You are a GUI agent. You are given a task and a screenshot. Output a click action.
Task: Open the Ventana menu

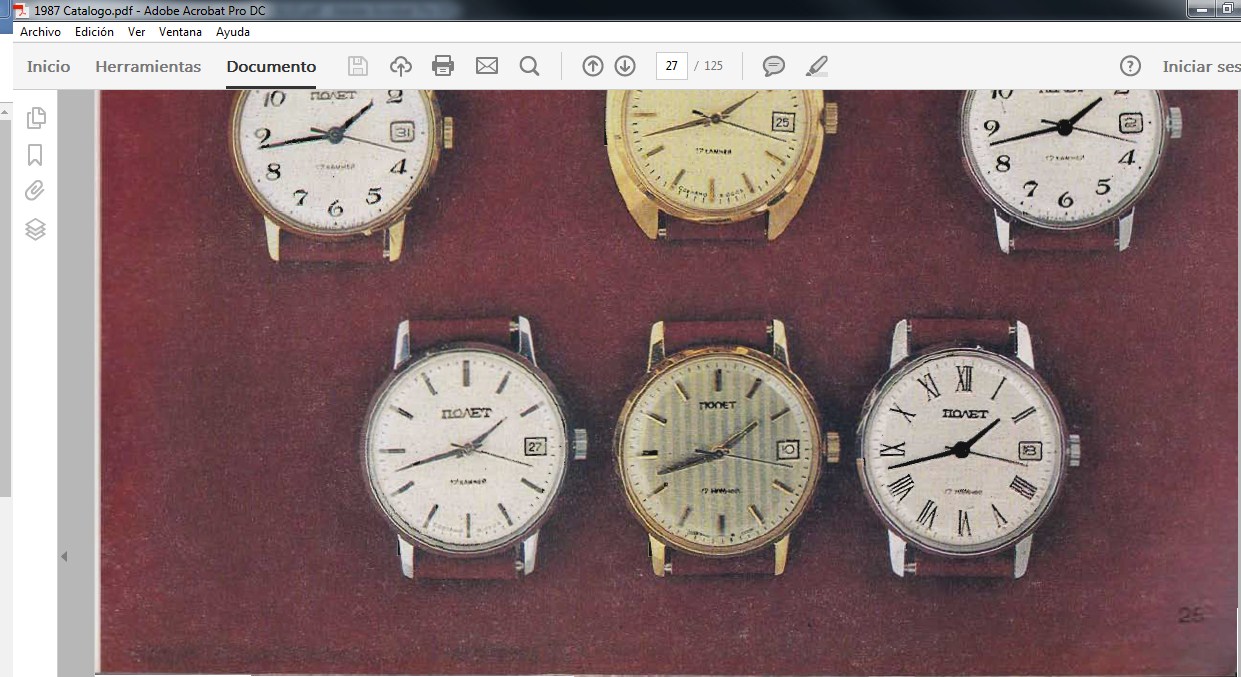(x=180, y=32)
